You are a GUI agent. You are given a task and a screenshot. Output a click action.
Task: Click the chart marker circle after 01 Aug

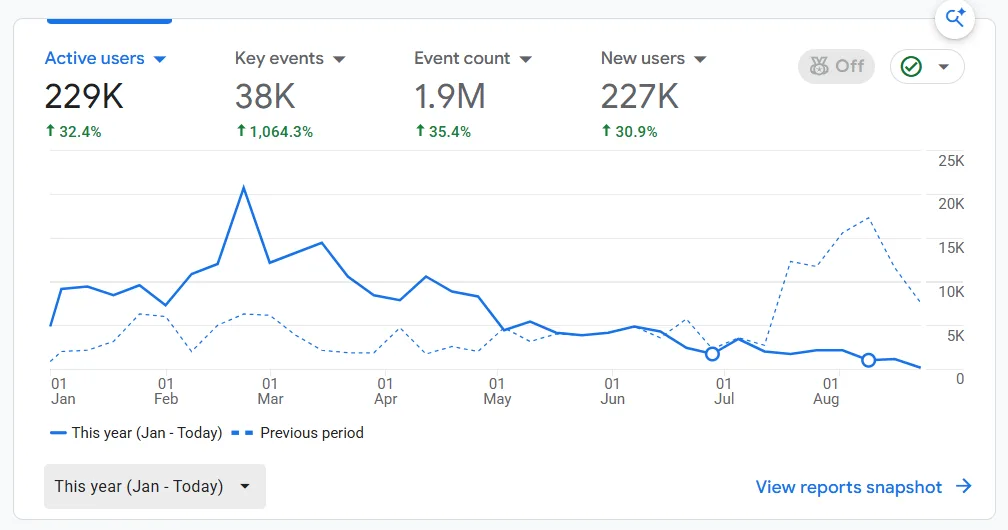(868, 360)
